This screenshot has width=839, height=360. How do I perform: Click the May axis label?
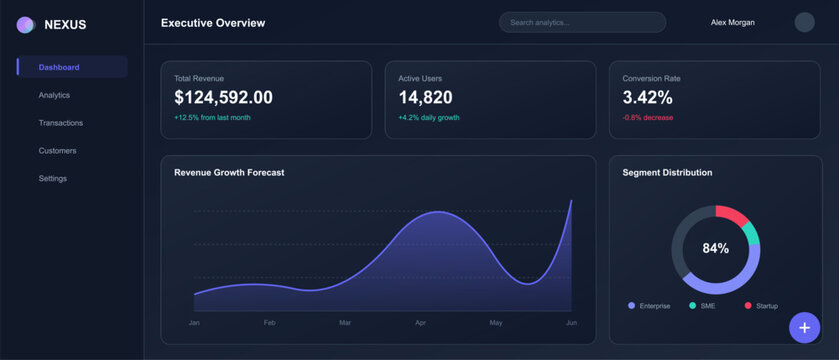click(x=496, y=323)
